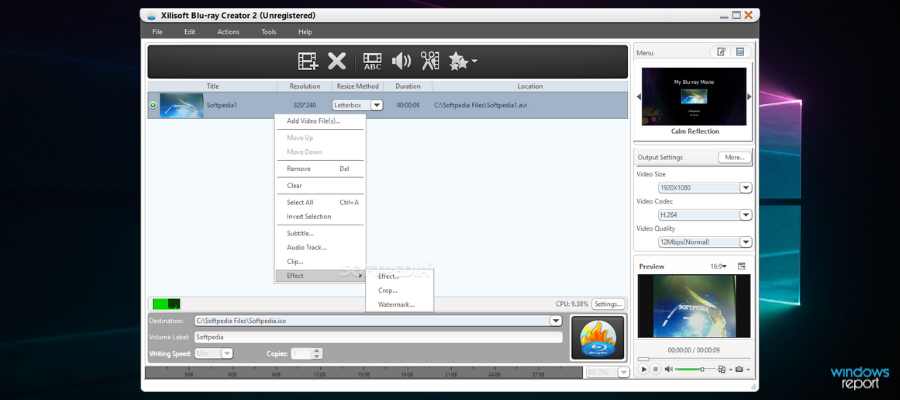
Task: Select Watermark... in the submenu
Action: tap(399, 305)
